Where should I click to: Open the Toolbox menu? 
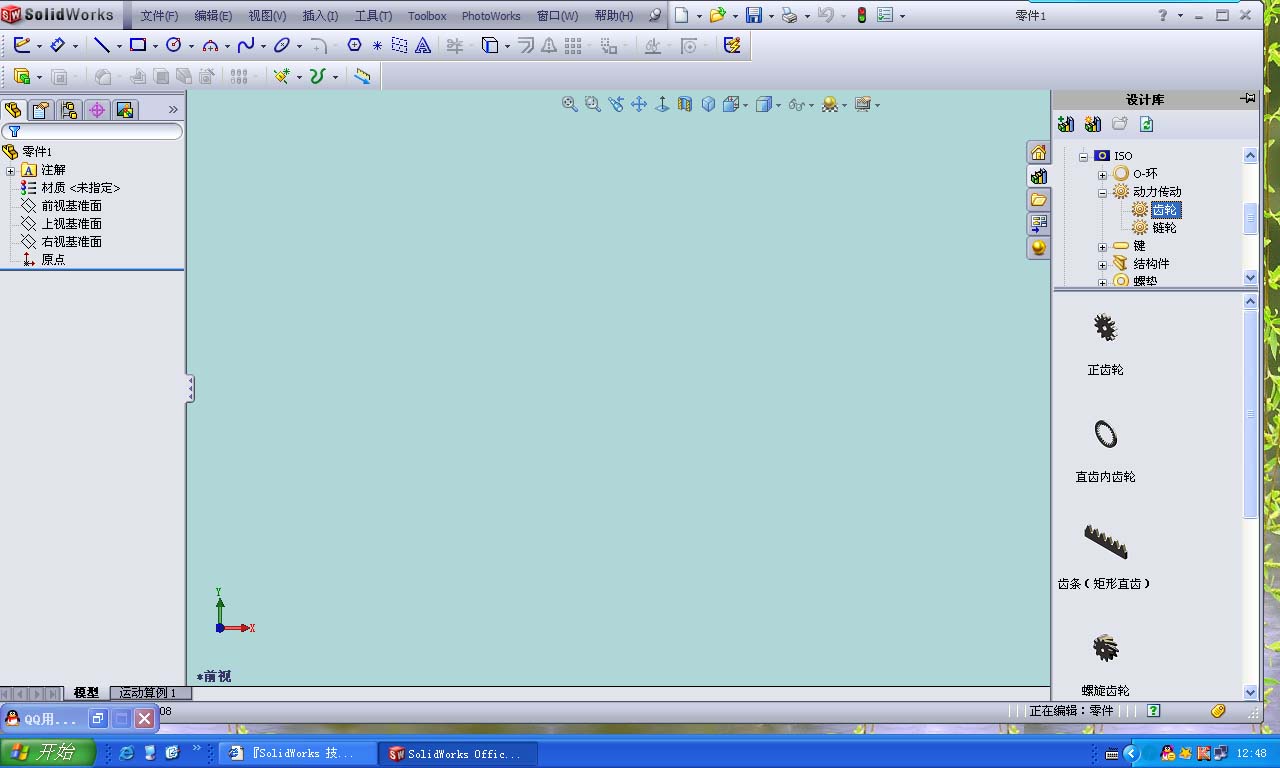pos(427,16)
